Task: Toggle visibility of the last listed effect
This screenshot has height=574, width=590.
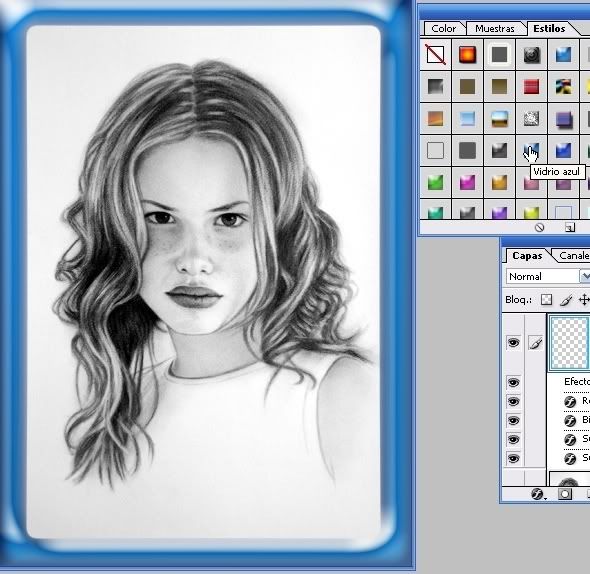Action: (513, 458)
